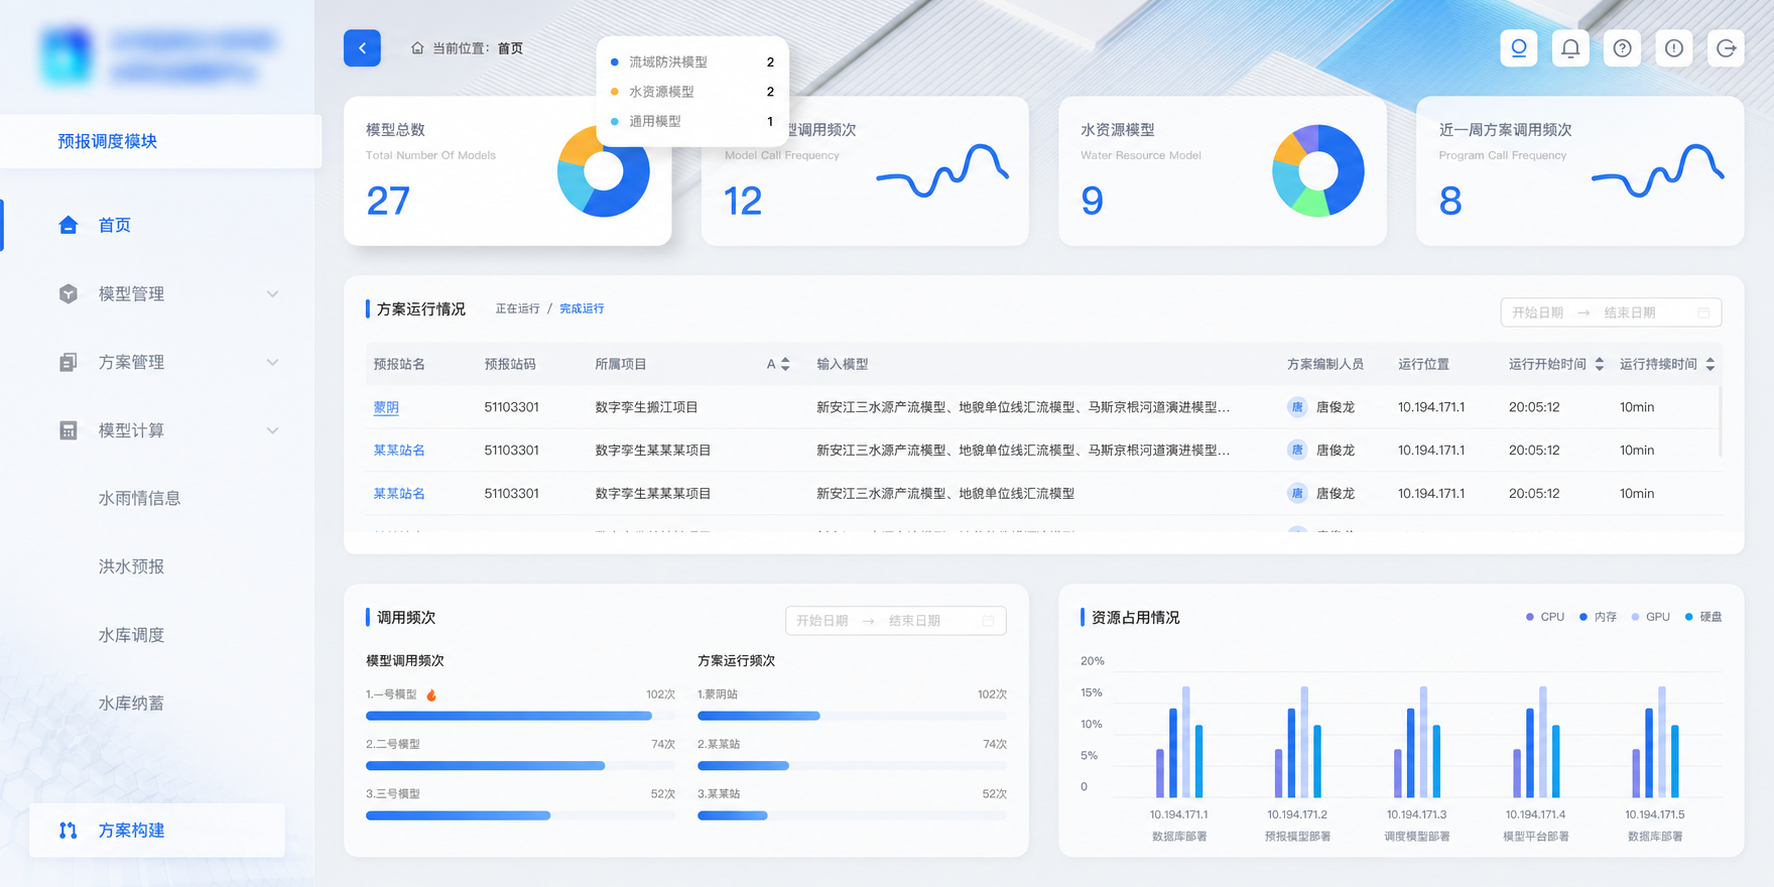Screen dimensions: 1774x887
Task: Switch to the 完成运行 tab
Action: 581,309
